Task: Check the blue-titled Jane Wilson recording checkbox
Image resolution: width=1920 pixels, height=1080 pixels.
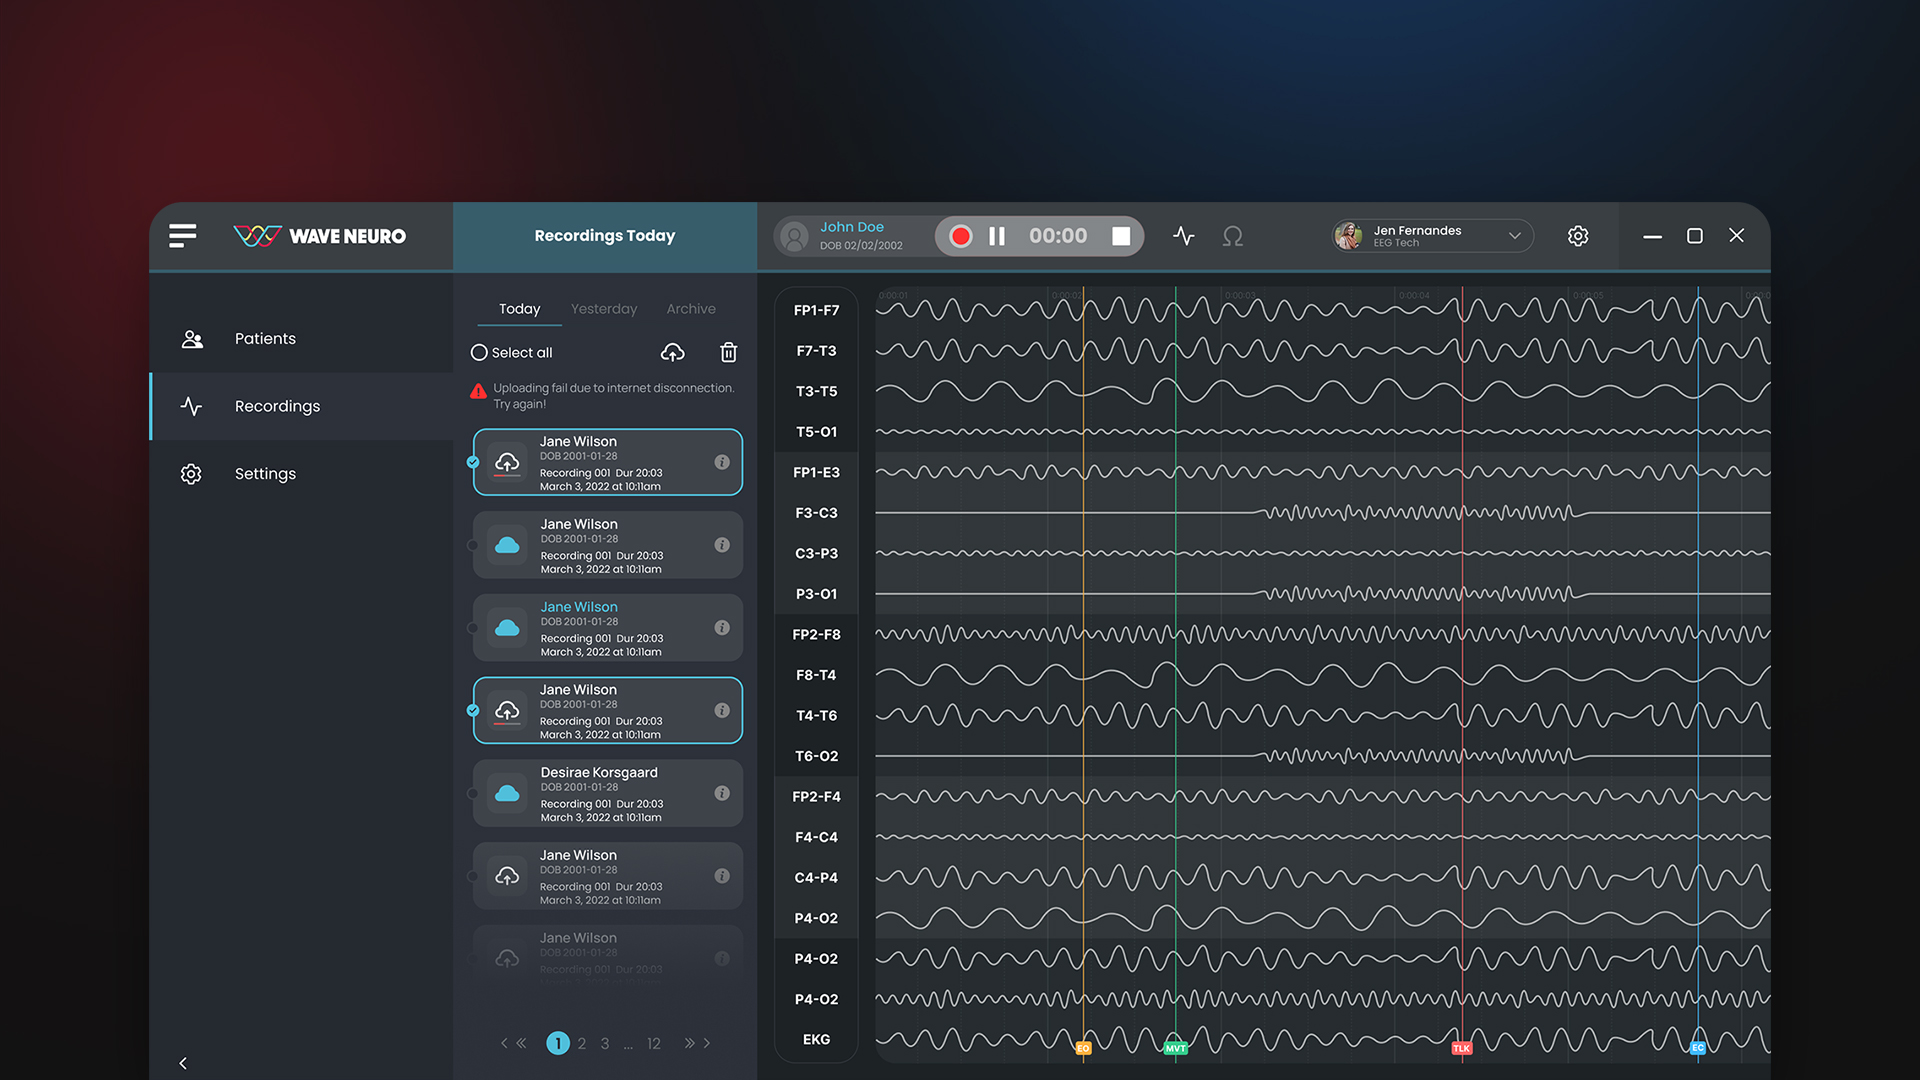Action: point(473,628)
